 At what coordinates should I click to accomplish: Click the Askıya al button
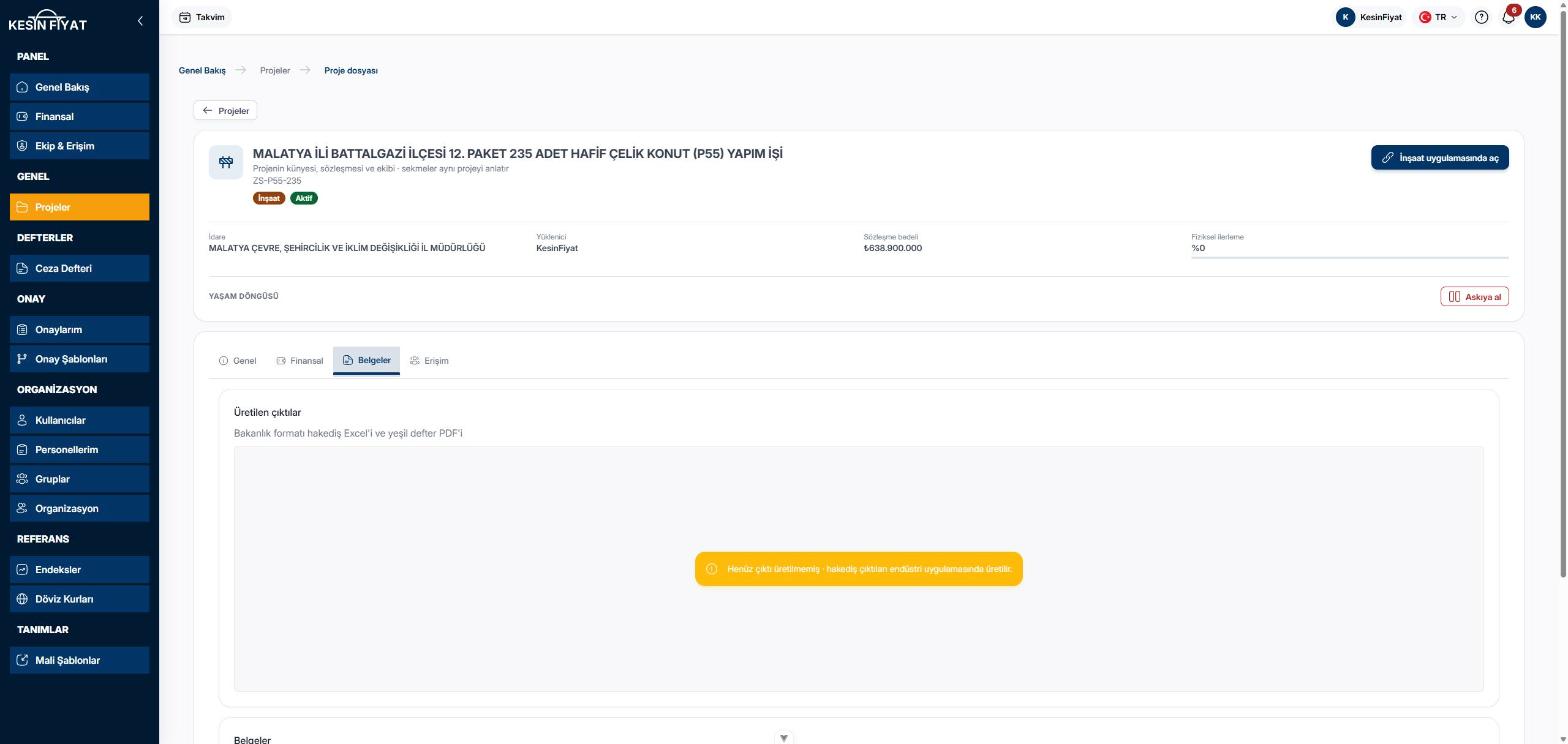1475,297
